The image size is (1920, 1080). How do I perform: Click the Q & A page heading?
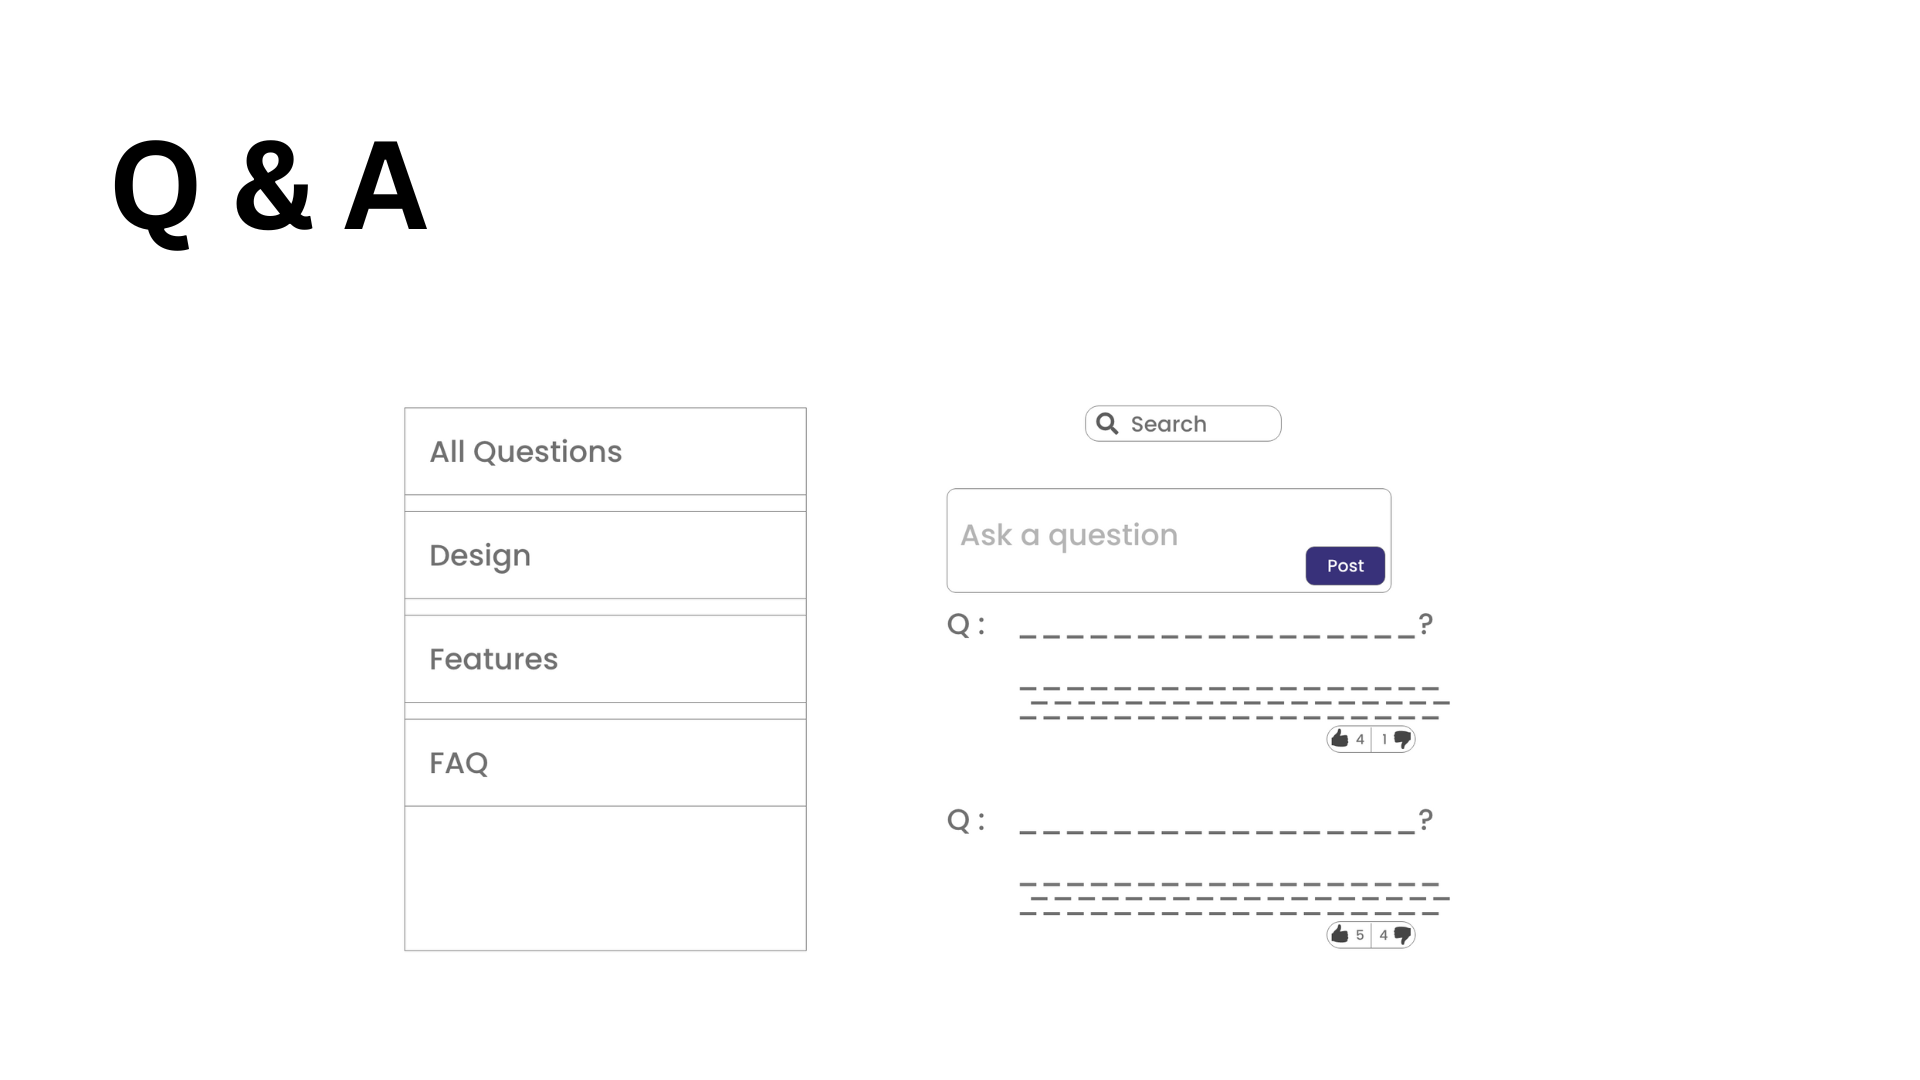coord(270,188)
